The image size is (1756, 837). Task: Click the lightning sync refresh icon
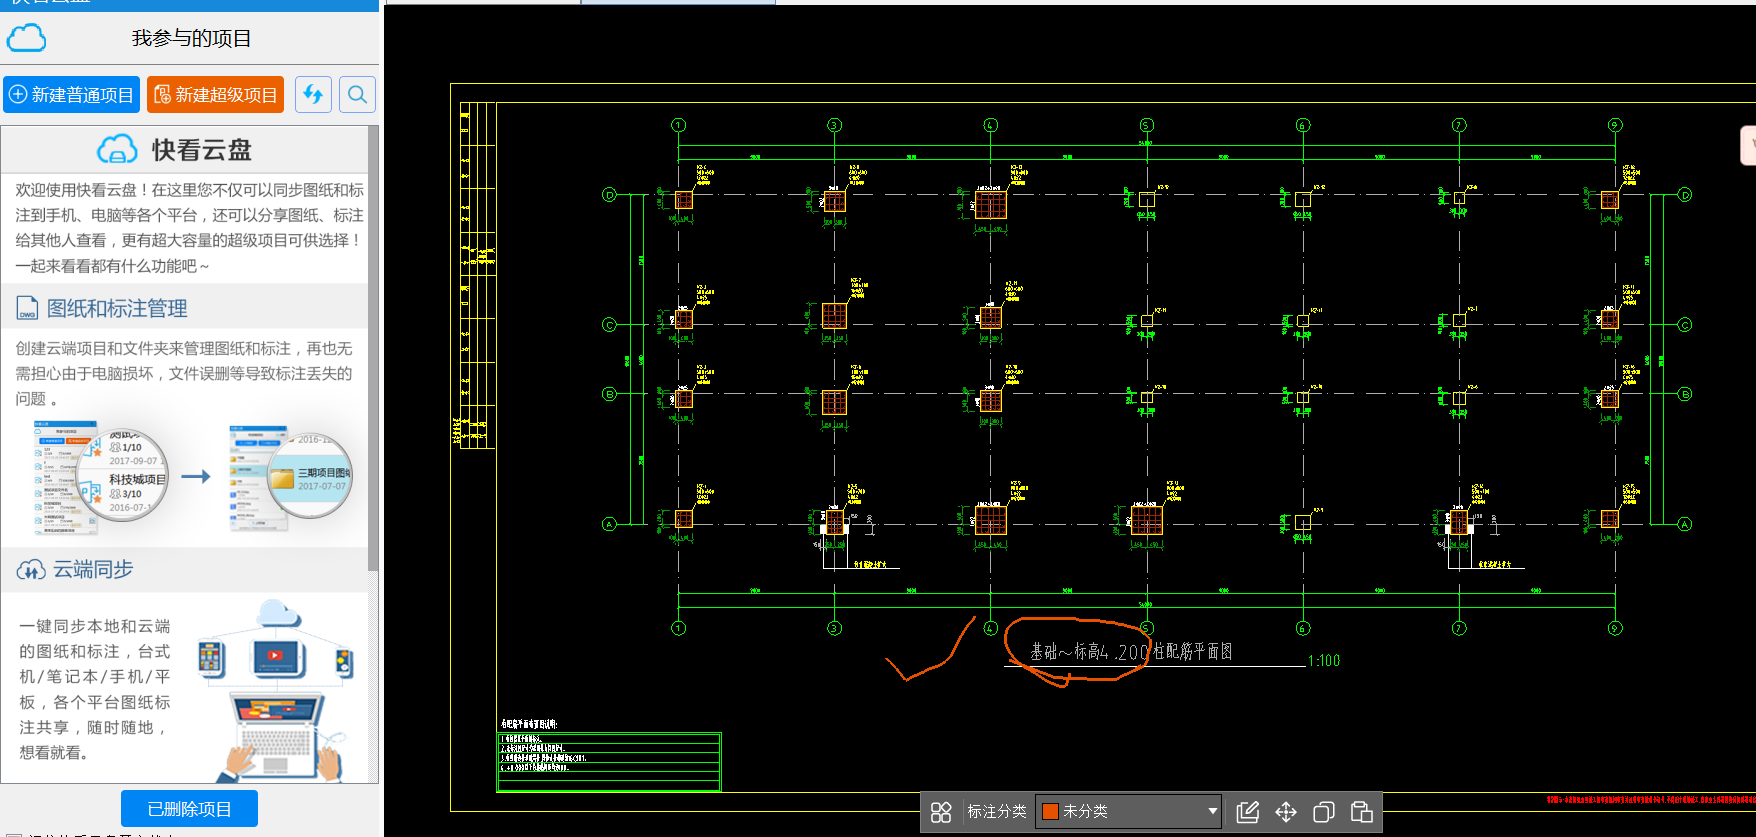point(313,95)
